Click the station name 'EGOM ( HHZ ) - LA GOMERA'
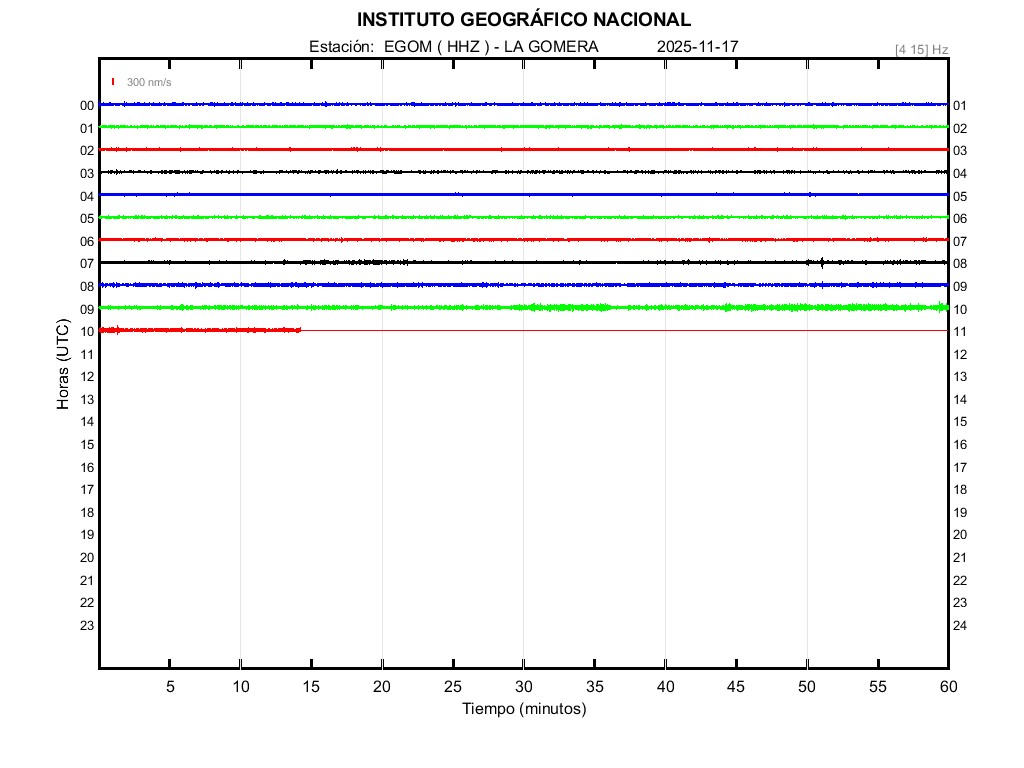 click(x=491, y=47)
